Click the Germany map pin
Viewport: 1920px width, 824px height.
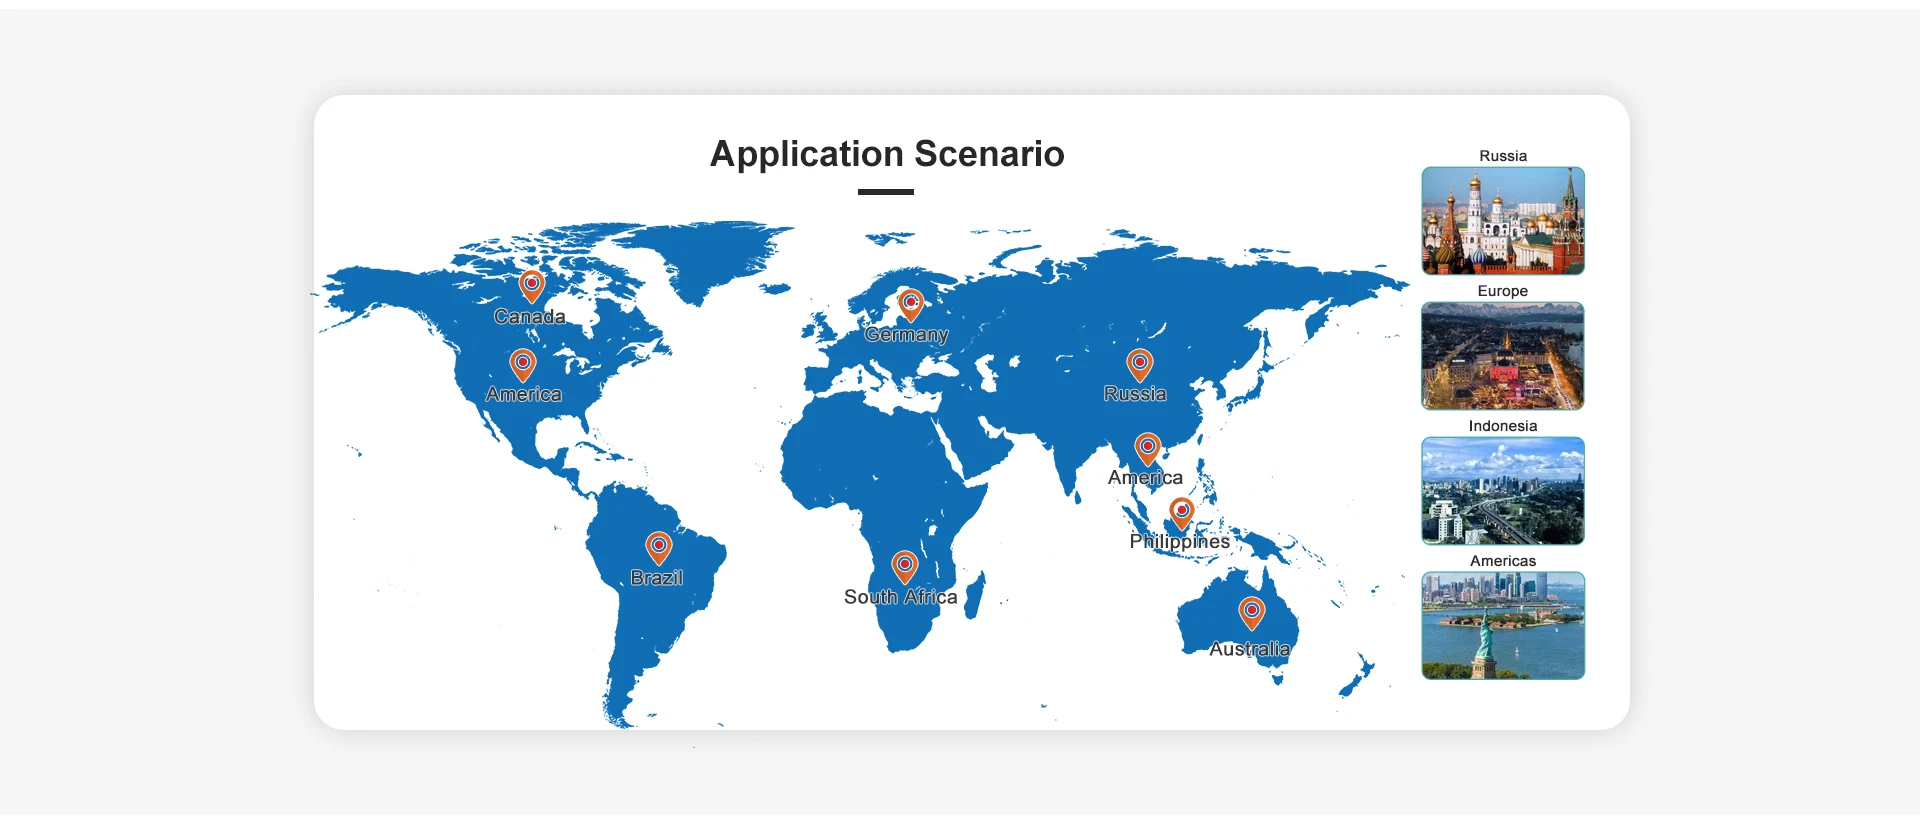coord(910,303)
